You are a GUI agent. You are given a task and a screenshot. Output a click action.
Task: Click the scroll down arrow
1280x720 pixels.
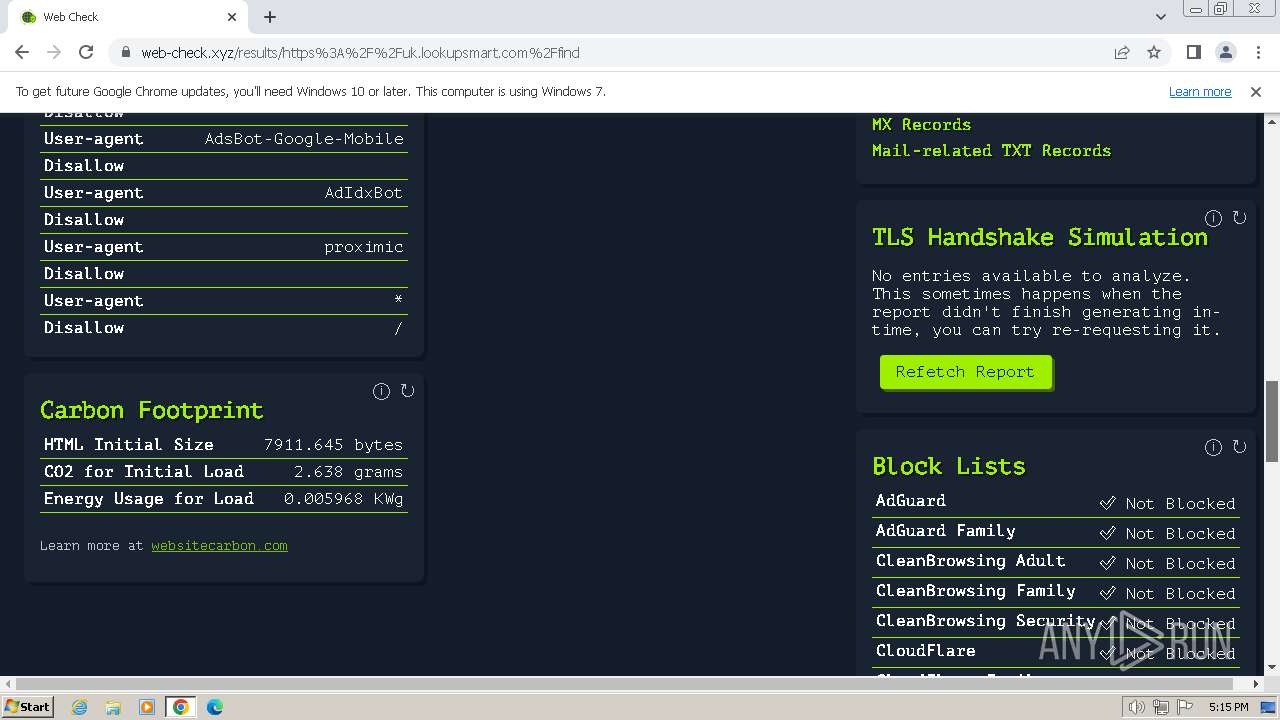tap(1272, 667)
